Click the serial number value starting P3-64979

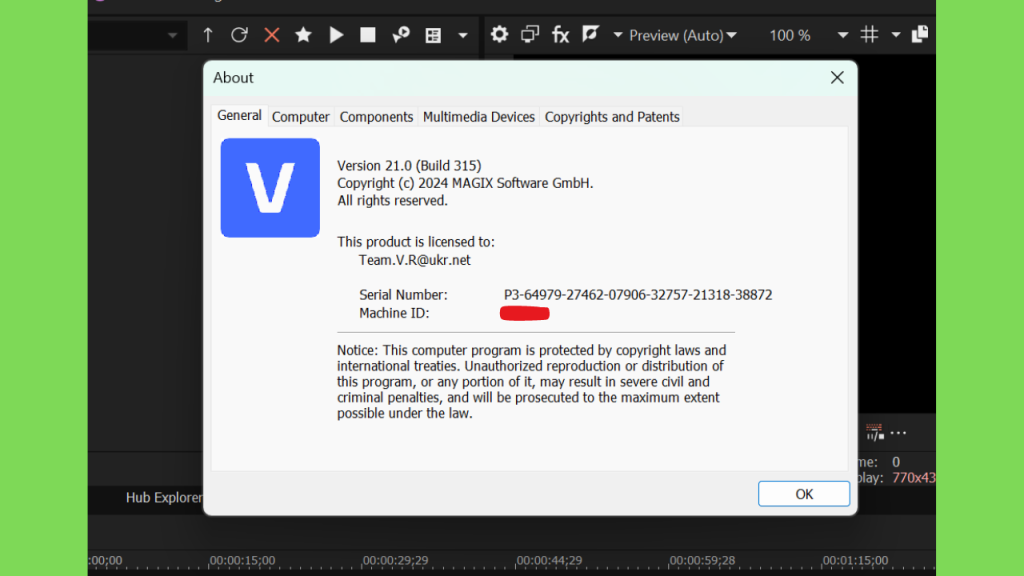click(638, 295)
